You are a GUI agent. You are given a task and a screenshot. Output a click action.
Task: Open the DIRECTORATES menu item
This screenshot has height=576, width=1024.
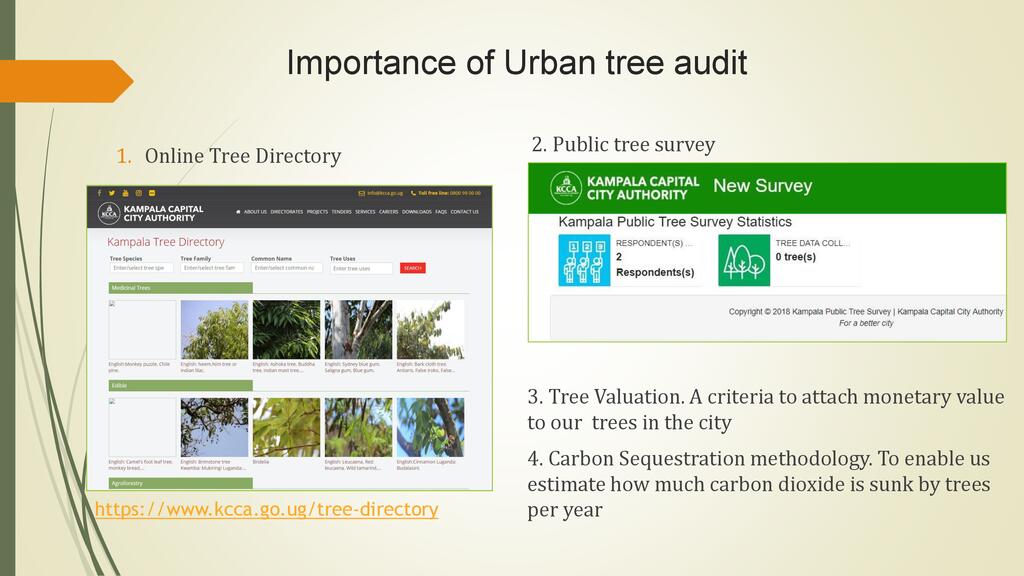pos(286,212)
